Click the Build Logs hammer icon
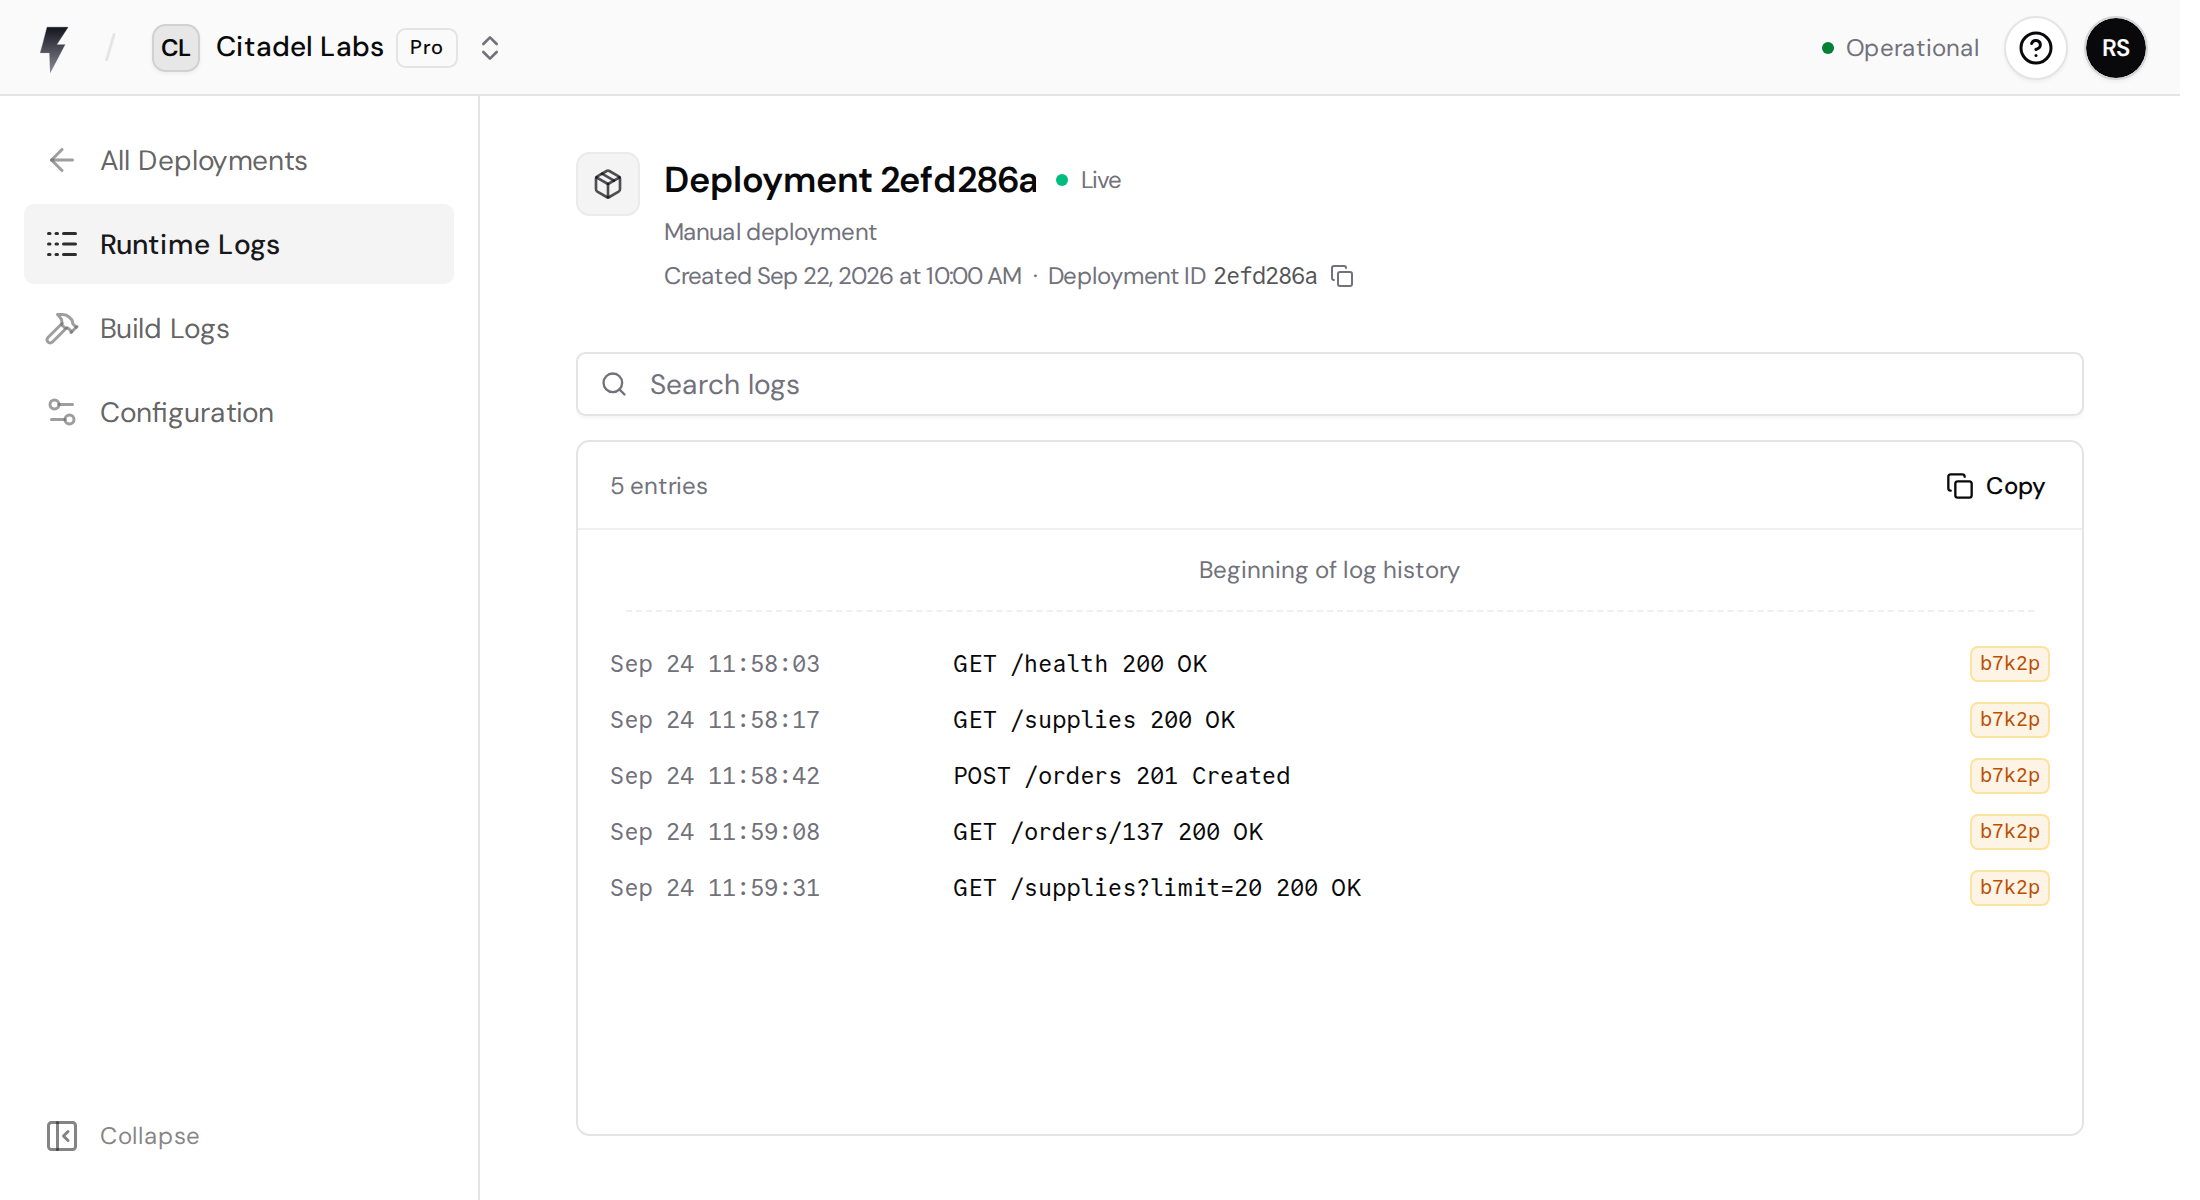 coord(62,328)
